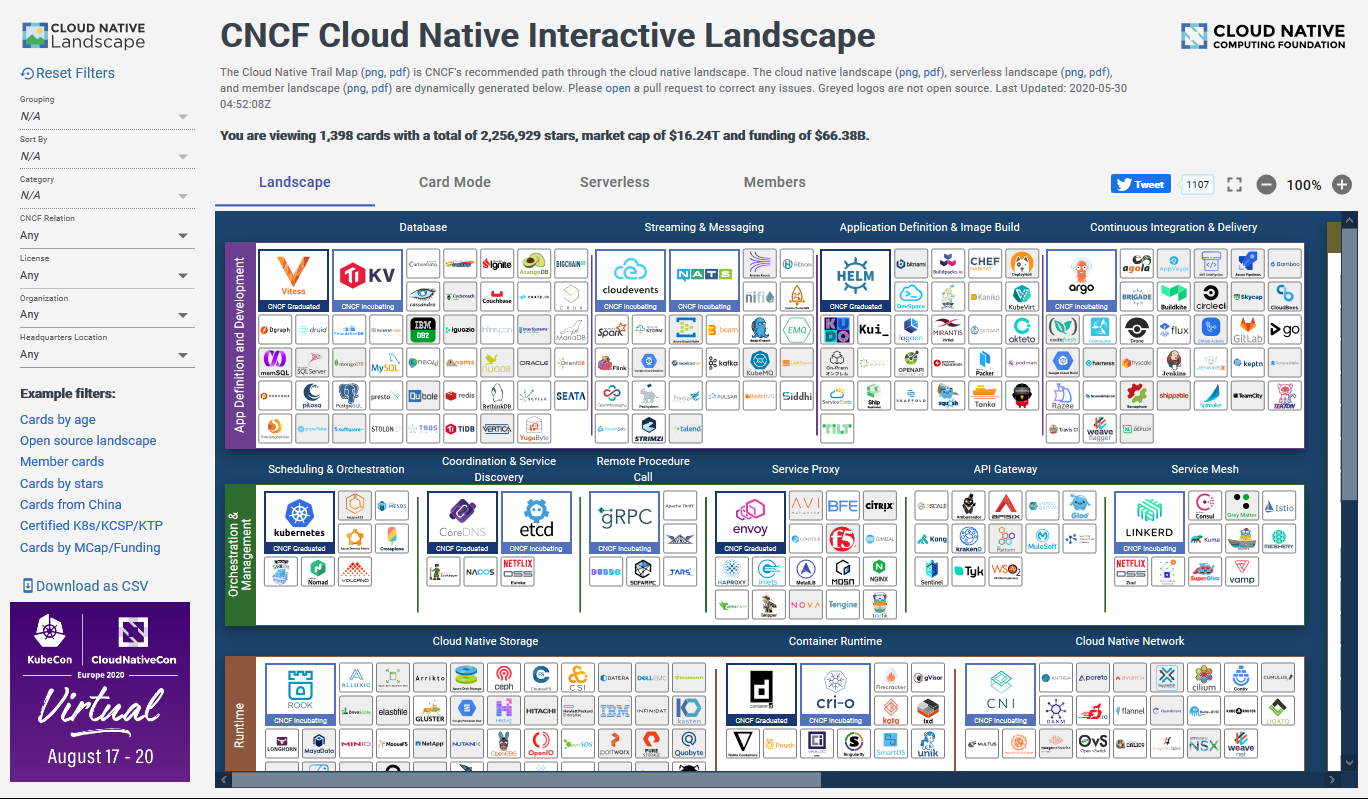Select the gRPC card
Viewport: 1368px width, 799px height.
tap(625, 522)
